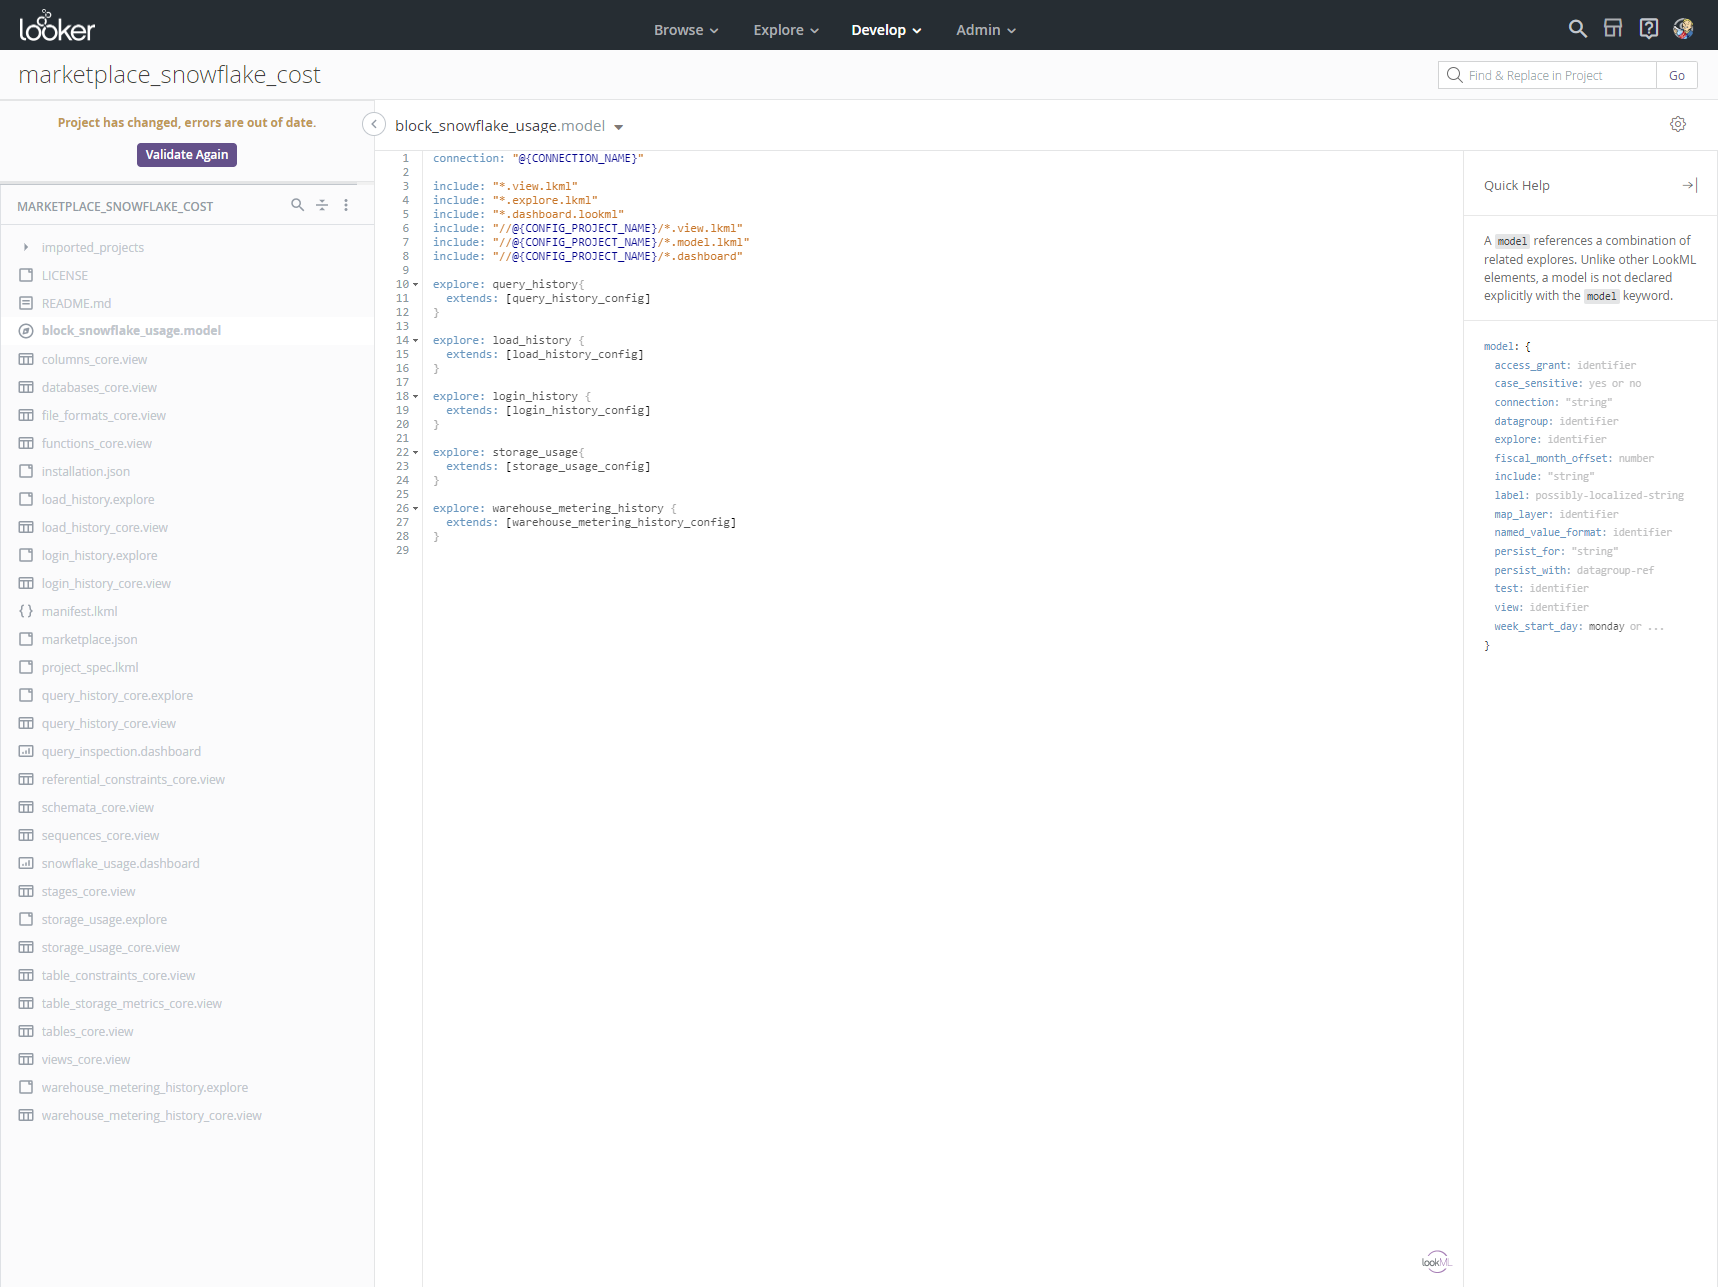Screen dimensions: 1718x1287
Task: Open global search from the top bar
Action: click(x=1576, y=29)
